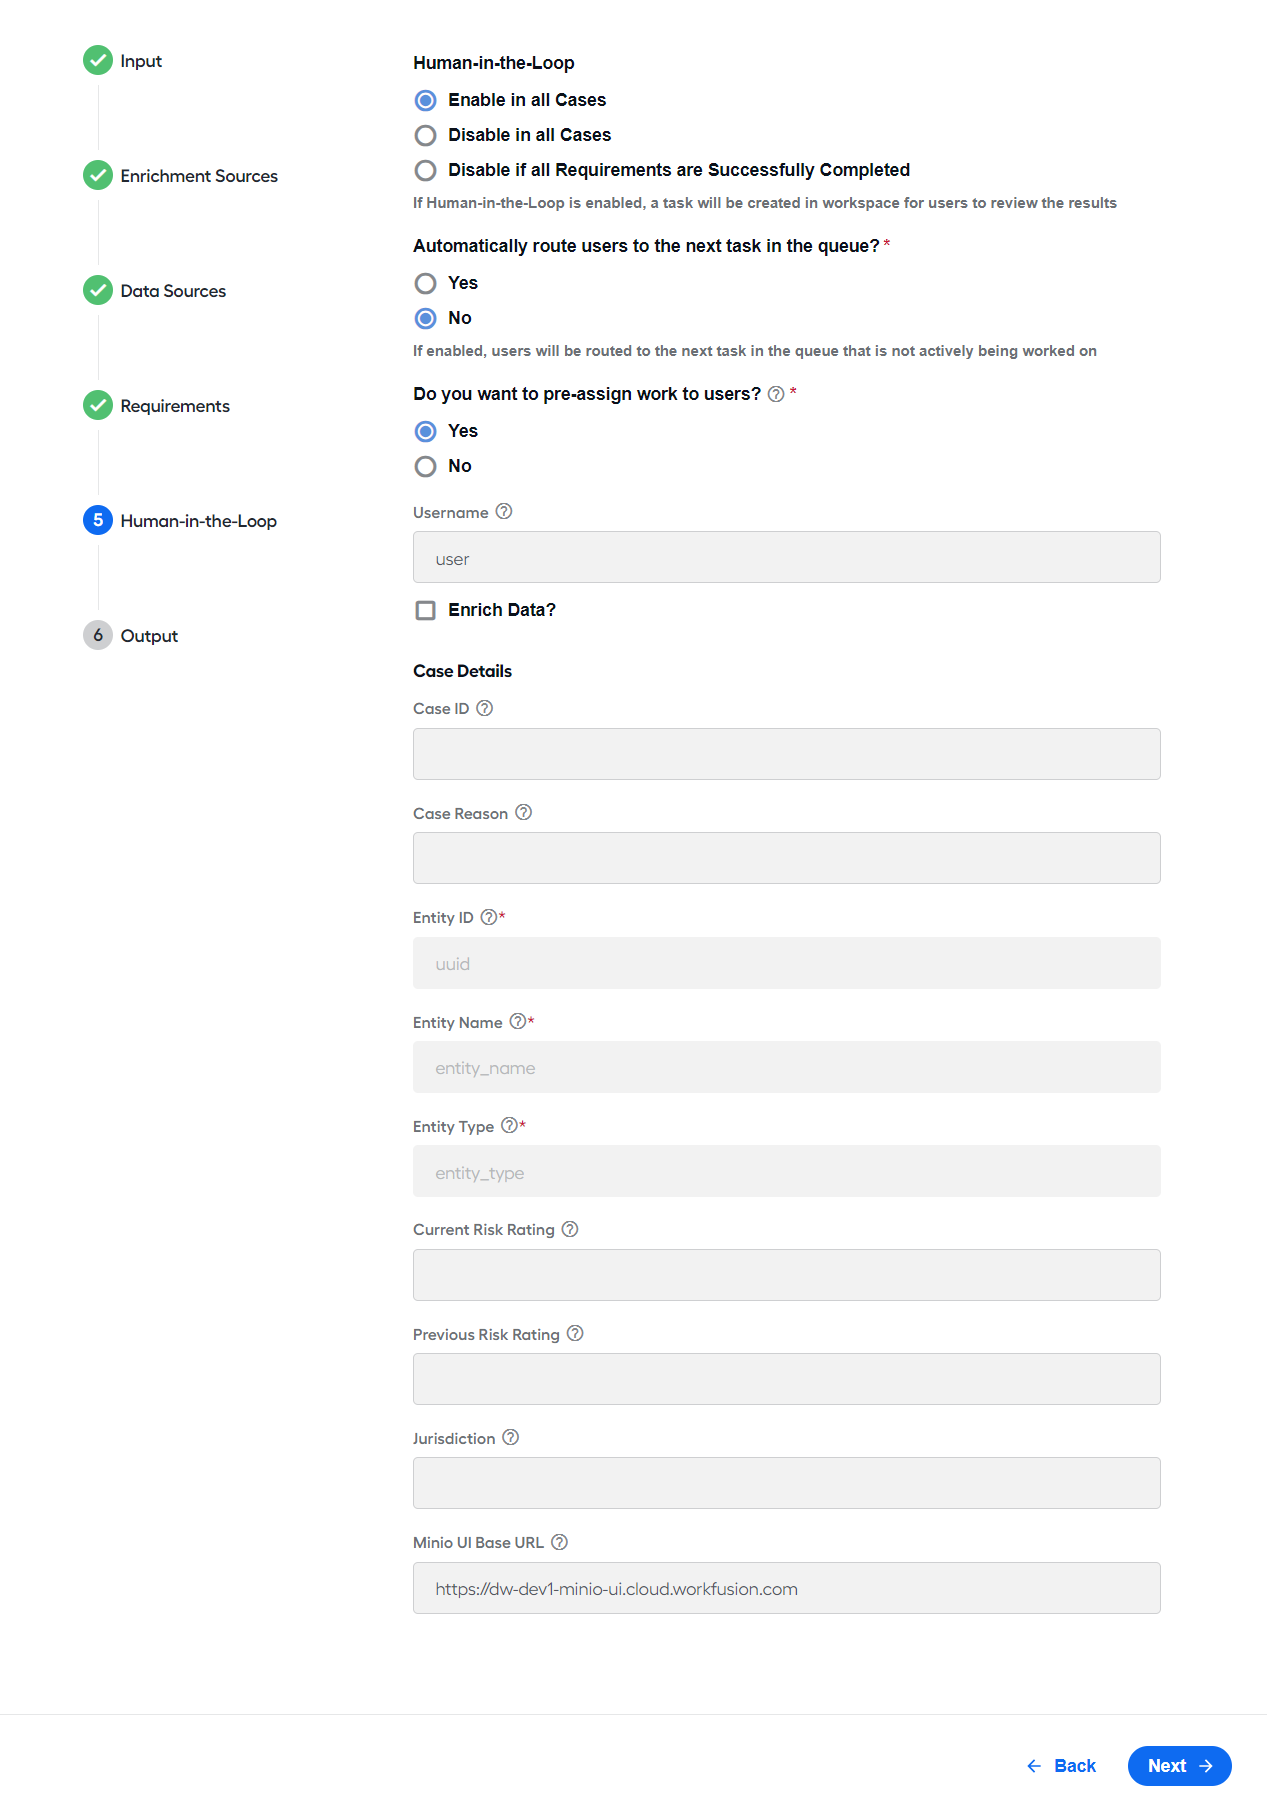1267x1810 pixels.
Task: Open help icon next to Username
Action: pyautogui.click(x=504, y=511)
